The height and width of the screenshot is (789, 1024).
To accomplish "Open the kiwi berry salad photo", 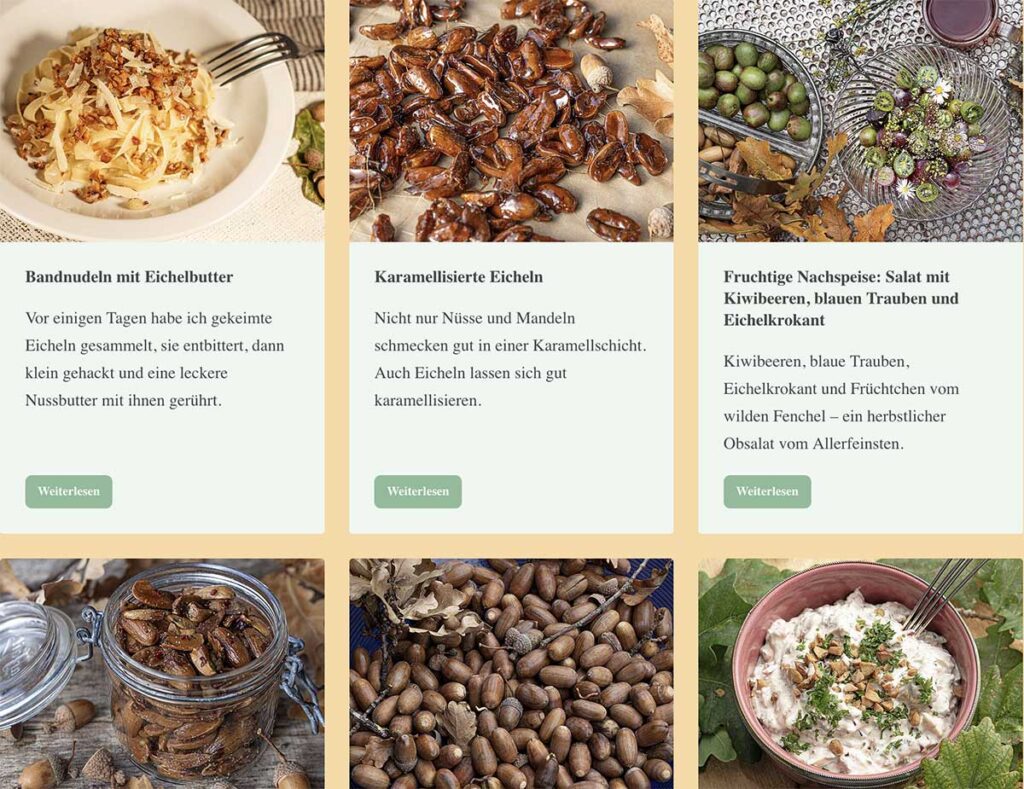I will coord(861,121).
